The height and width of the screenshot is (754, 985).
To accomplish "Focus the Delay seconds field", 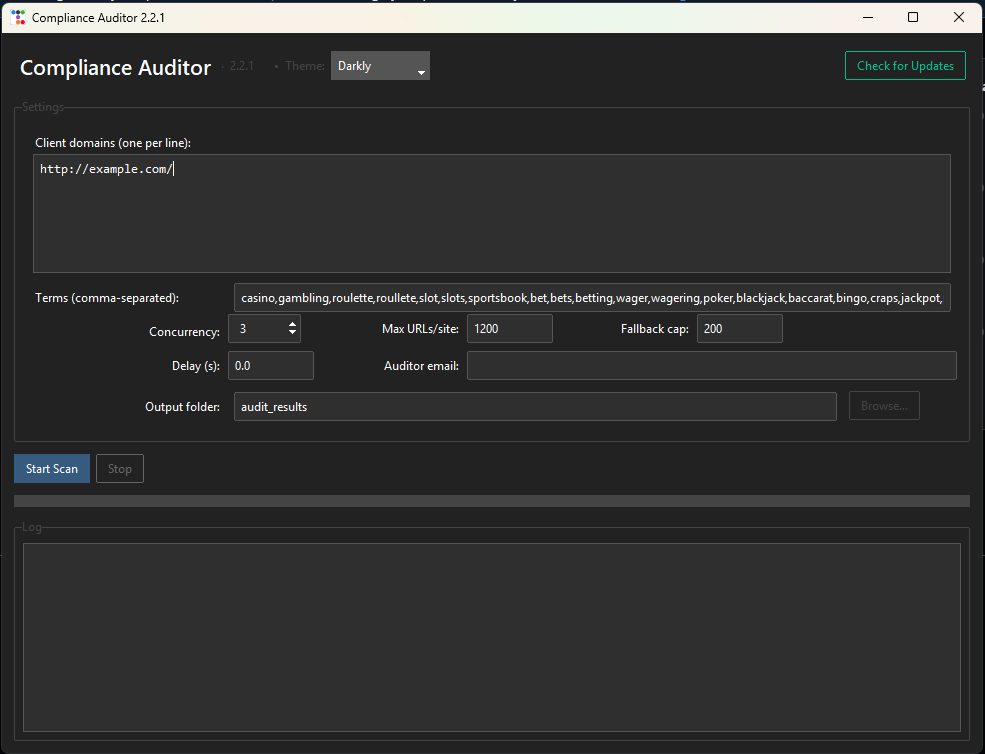I will click(270, 365).
